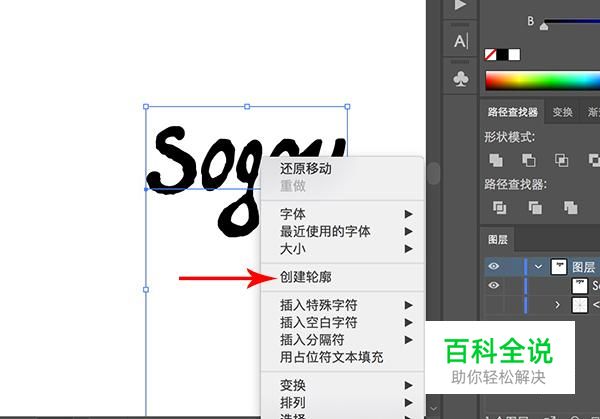The image size is (600, 419).
Task: Open the 插入特殊字符 submenu
Action: pyautogui.click(x=342, y=305)
